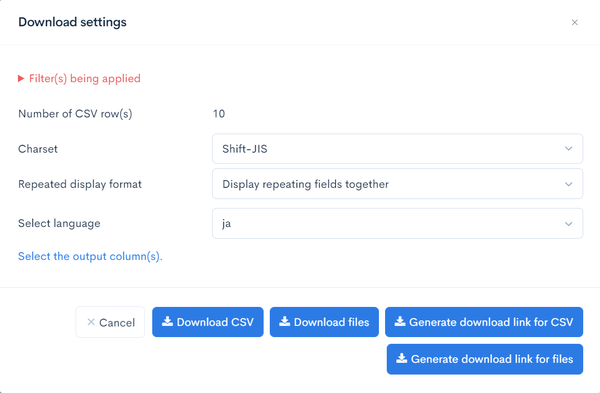Click the Number of CSV row(s) label
The width and height of the screenshot is (600, 393).
click(75, 114)
